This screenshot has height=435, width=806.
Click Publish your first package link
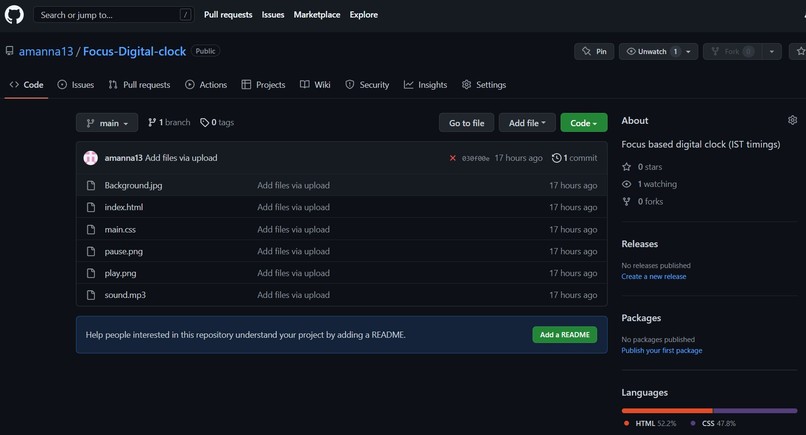(x=662, y=351)
